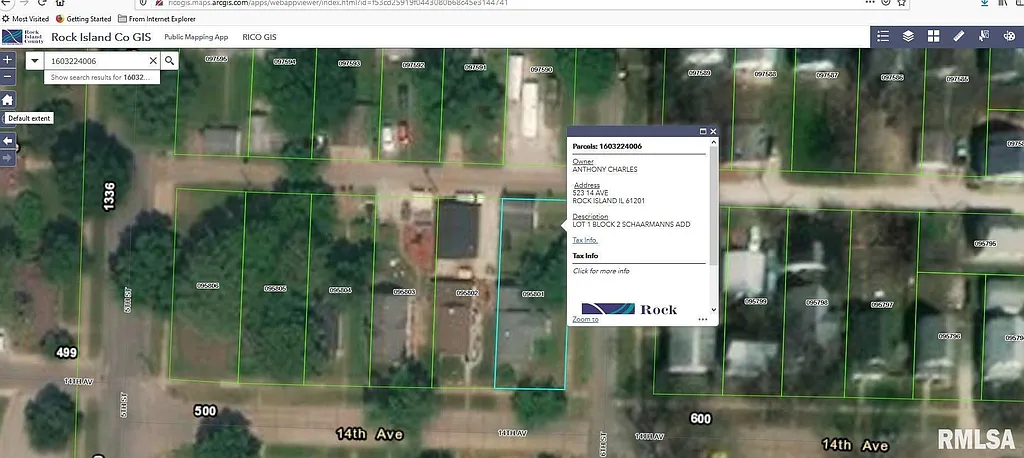Select the Measurement ruler tool

coord(958,37)
